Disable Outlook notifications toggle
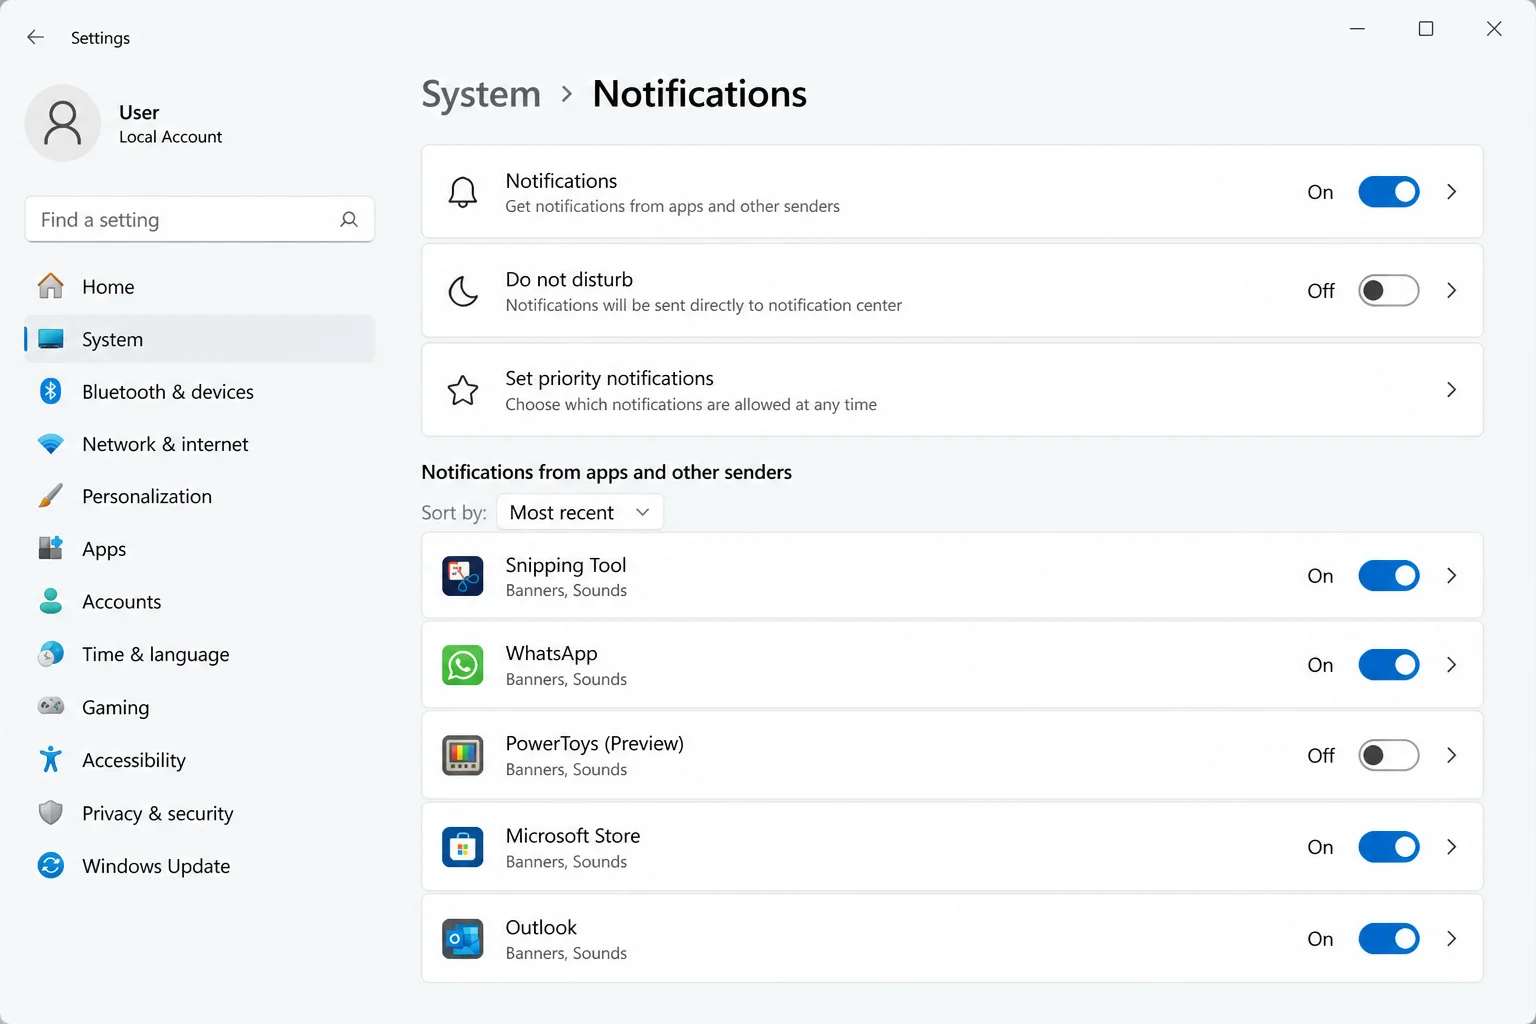The image size is (1536, 1024). (1388, 939)
